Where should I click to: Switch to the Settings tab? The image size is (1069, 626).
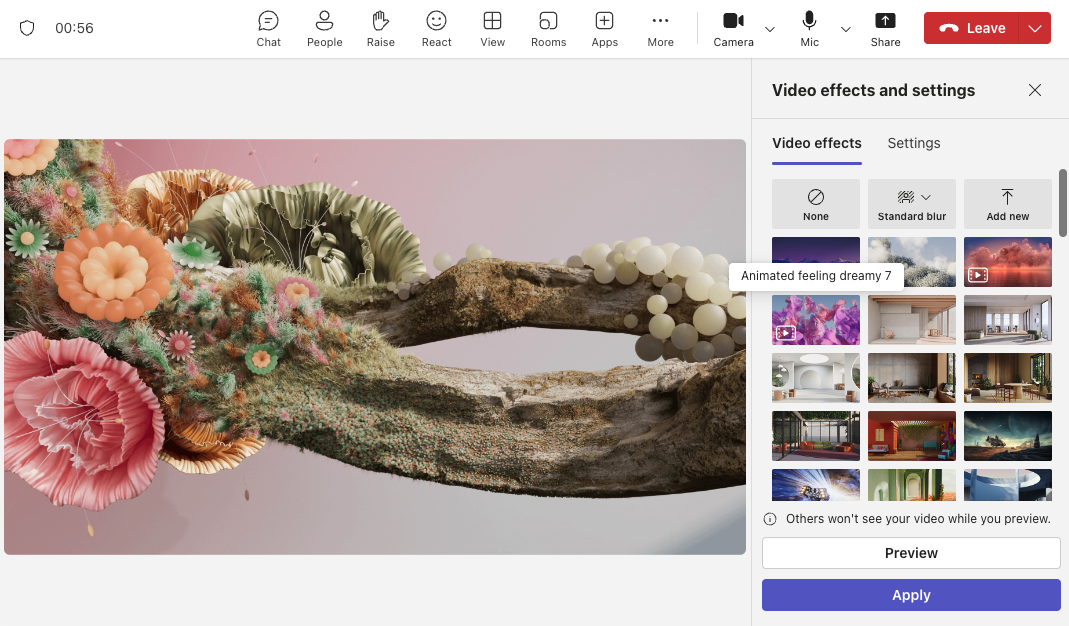tap(914, 143)
